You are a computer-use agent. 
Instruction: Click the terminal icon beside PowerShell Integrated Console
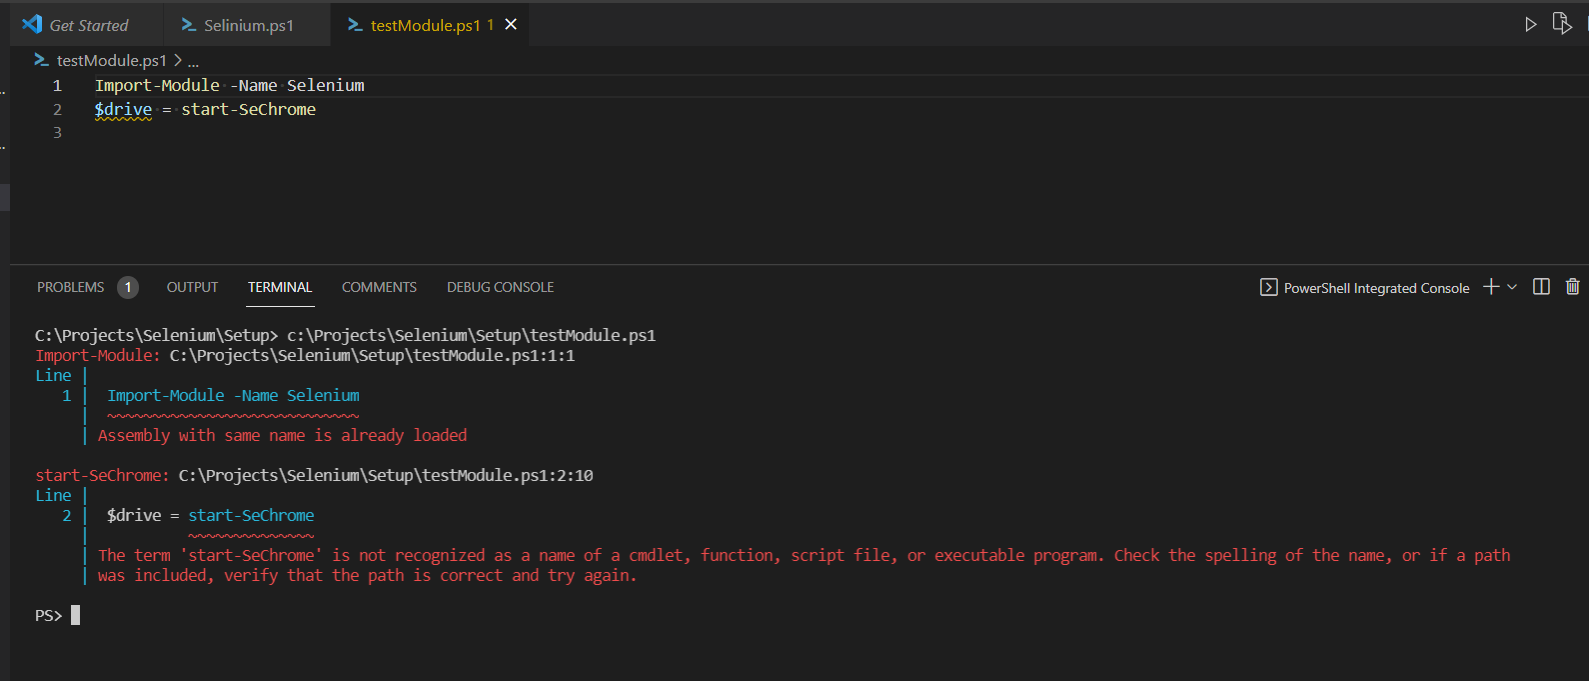[x=1268, y=288]
